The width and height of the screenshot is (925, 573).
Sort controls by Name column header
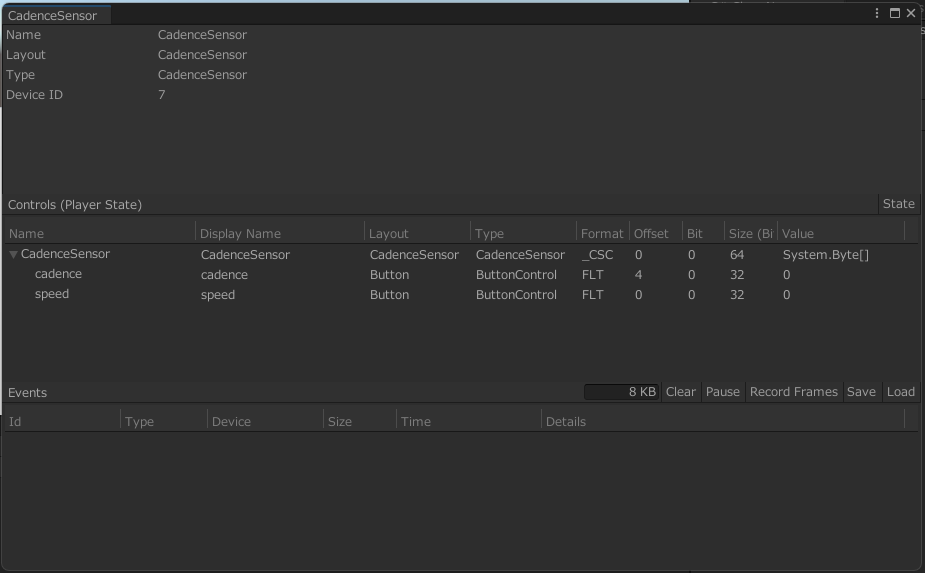point(100,234)
